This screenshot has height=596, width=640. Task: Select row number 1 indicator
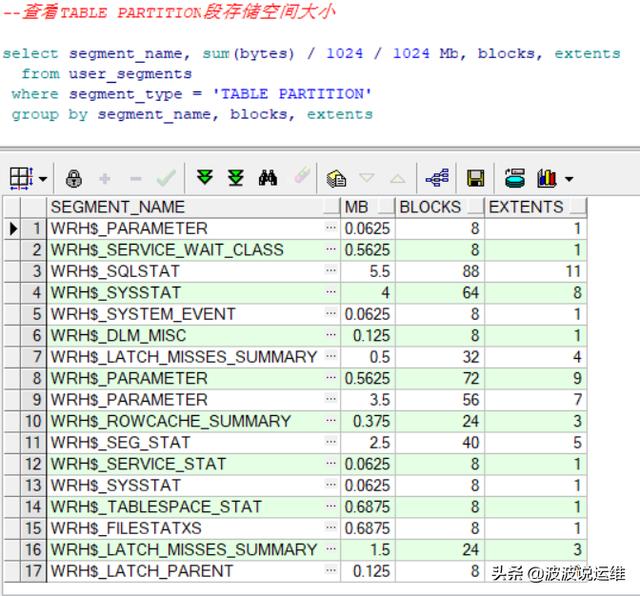pyautogui.click(x=33, y=229)
